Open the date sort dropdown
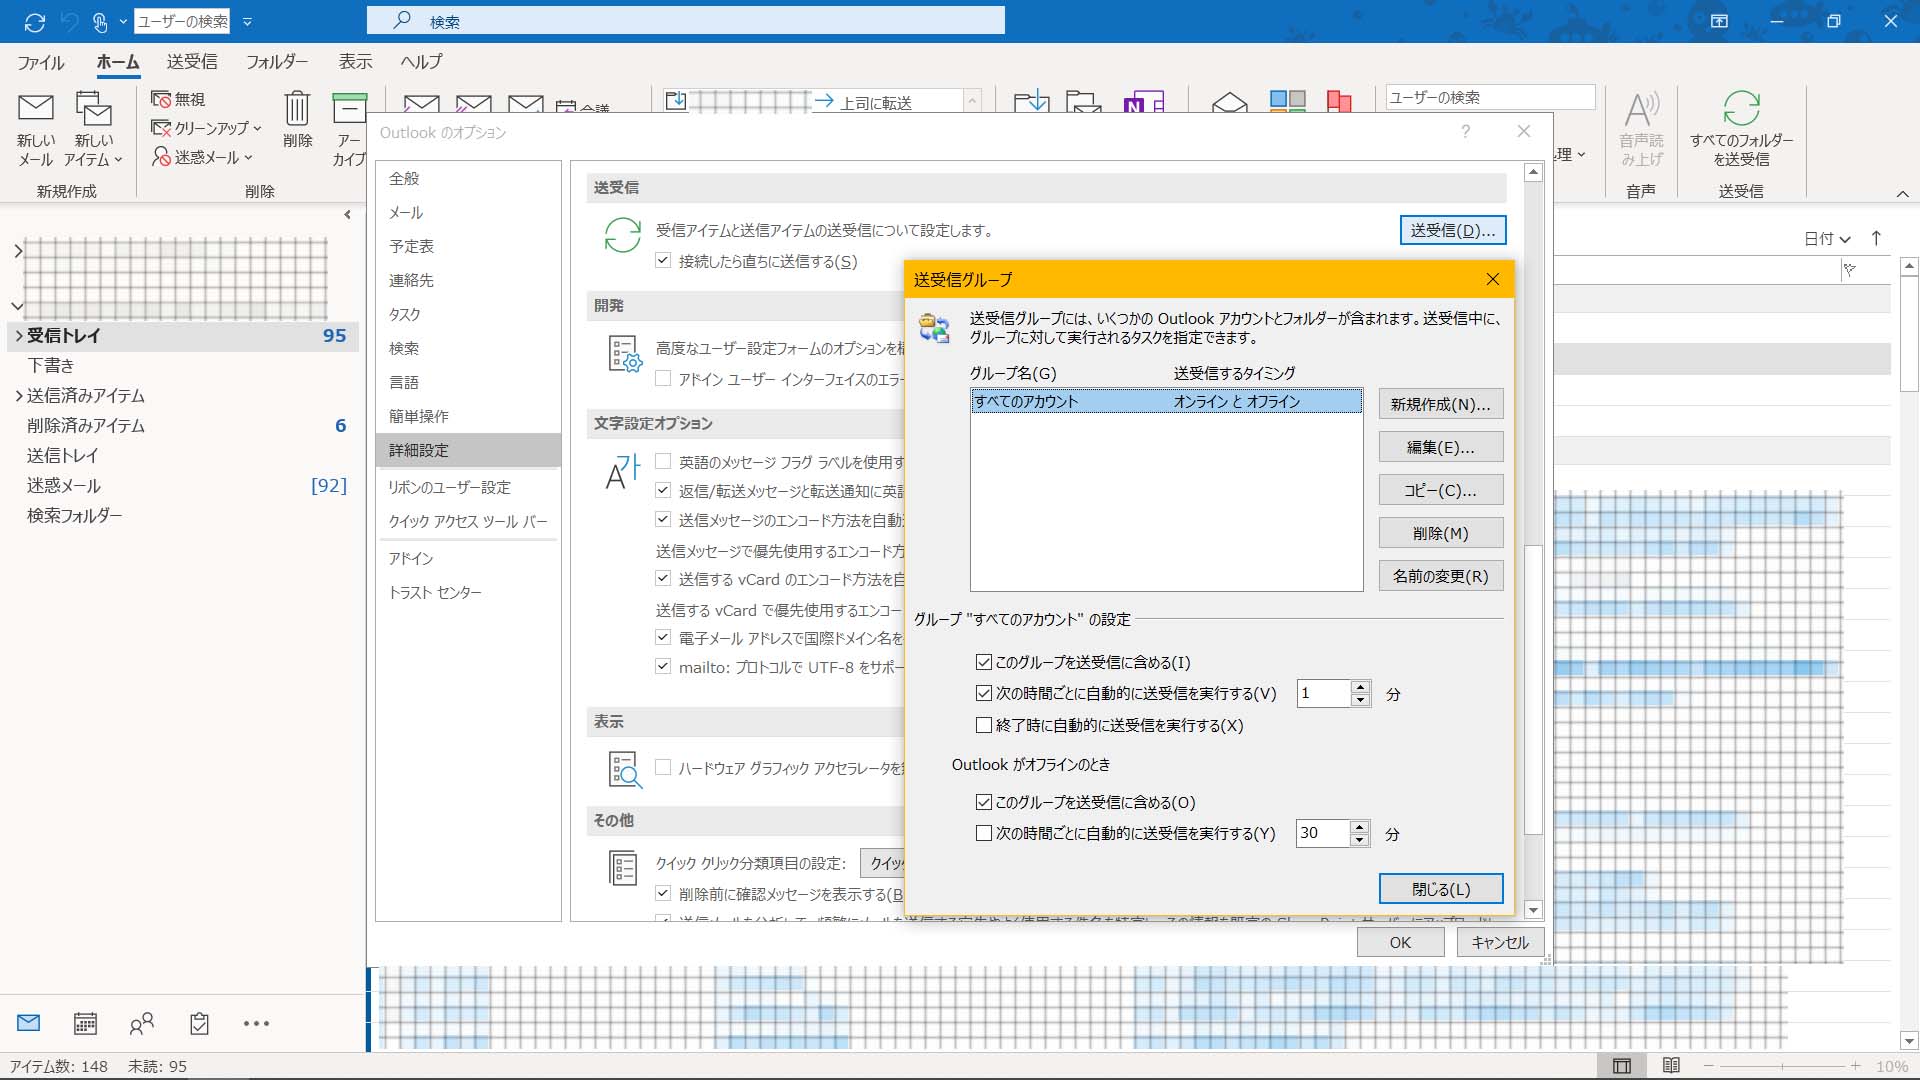Screen dimensions: 1920x1080 coord(1827,239)
